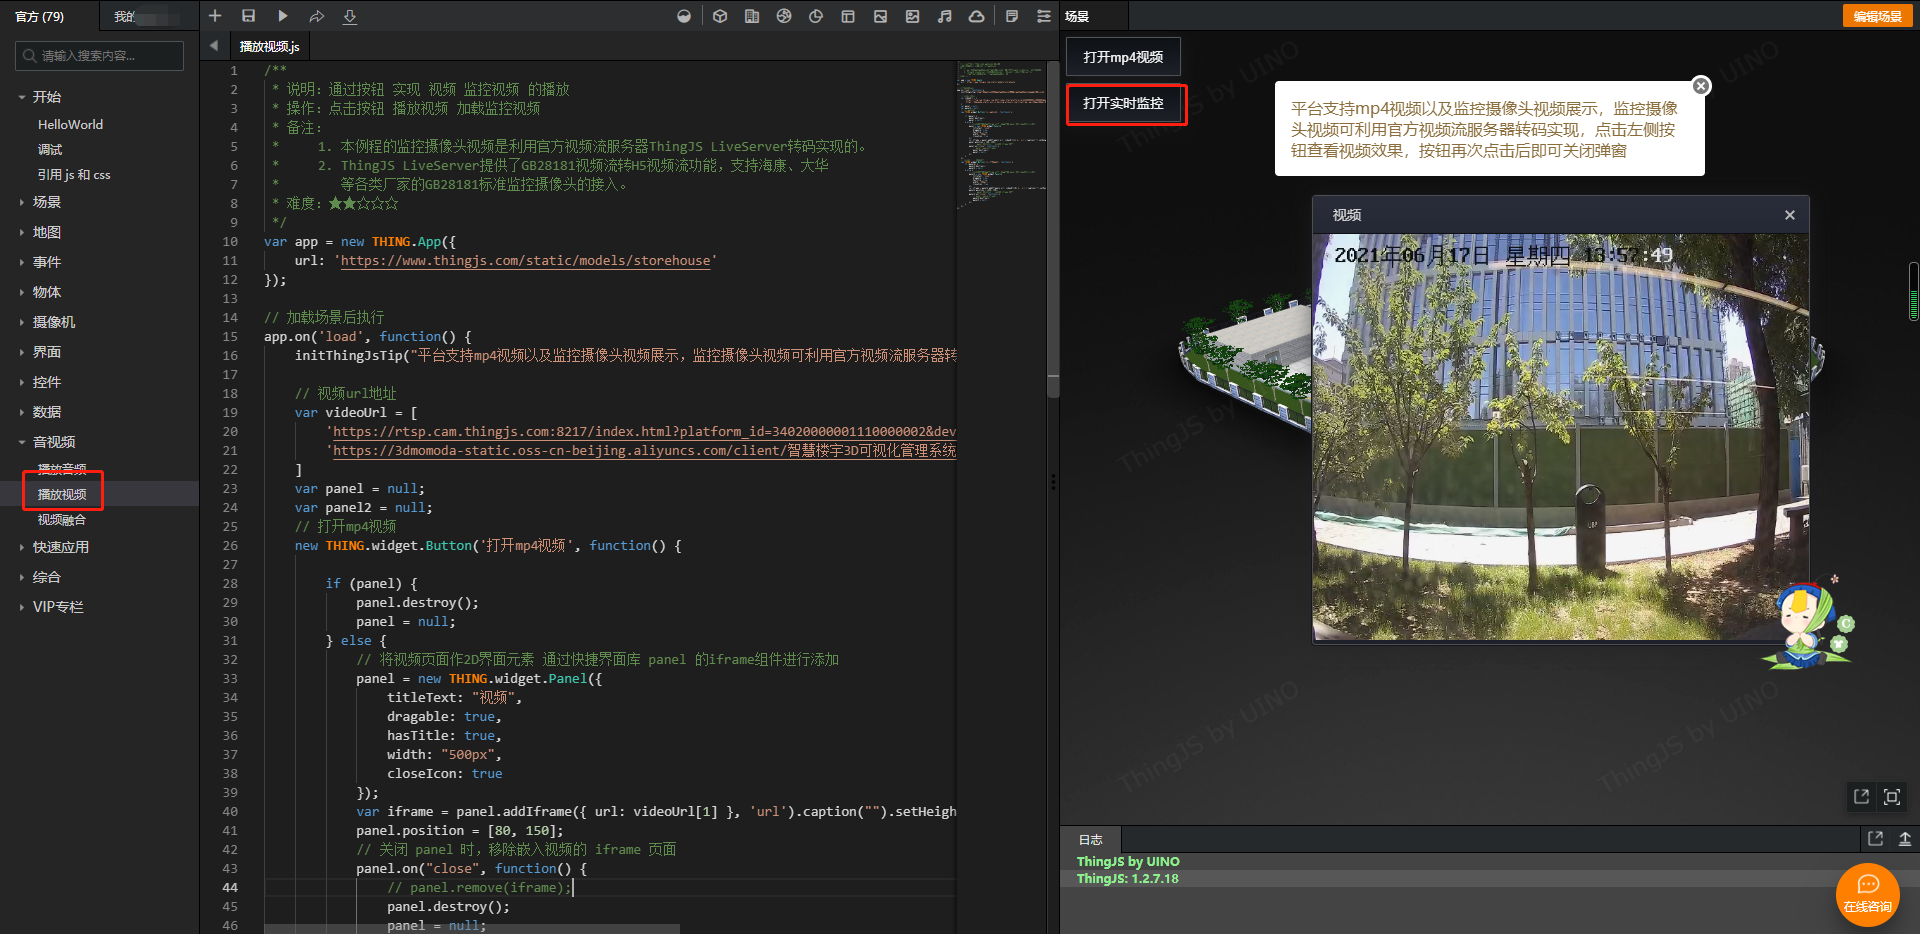Expand the 界面 tree section
Screen dimensions: 1920x934
[x=47, y=352]
